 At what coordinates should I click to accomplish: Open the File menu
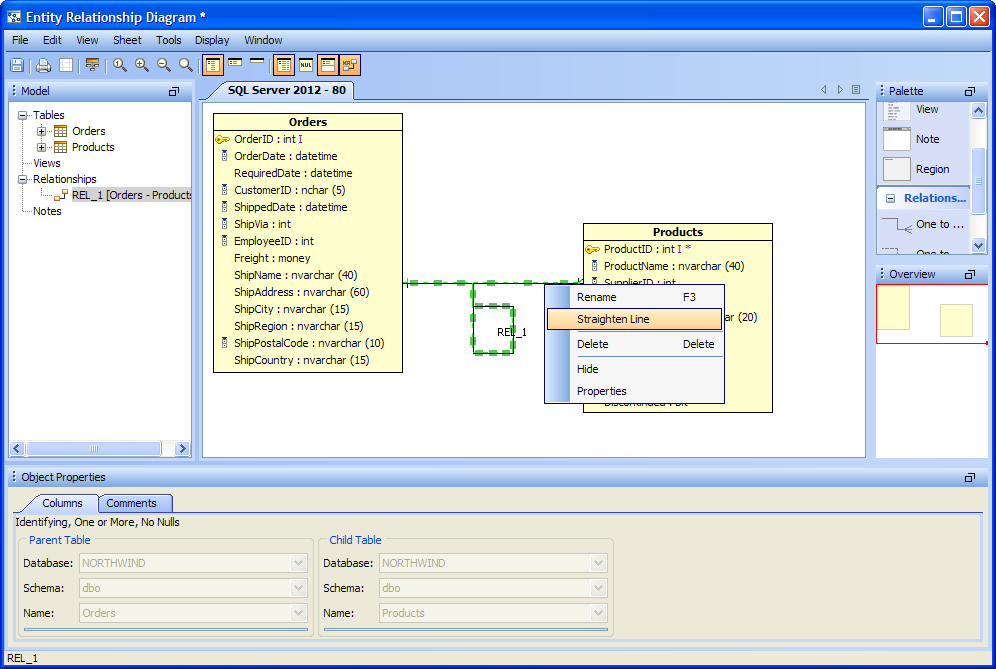20,40
